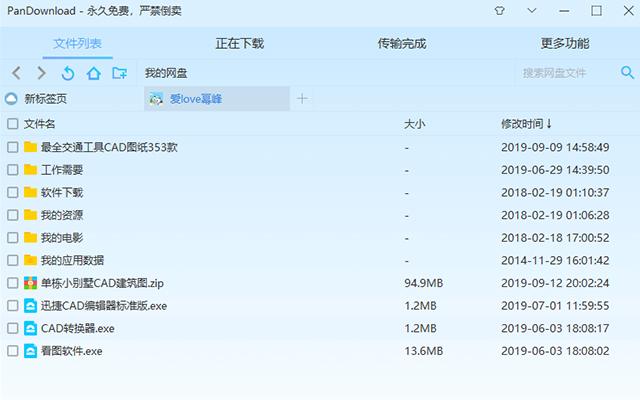Open the 软件下载 folder name
This screenshot has height=400, width=640.
point(62,192)
